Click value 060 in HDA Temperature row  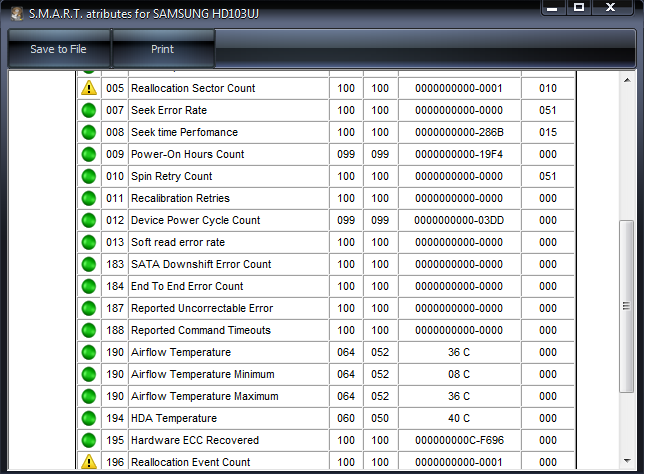[346, 418]
